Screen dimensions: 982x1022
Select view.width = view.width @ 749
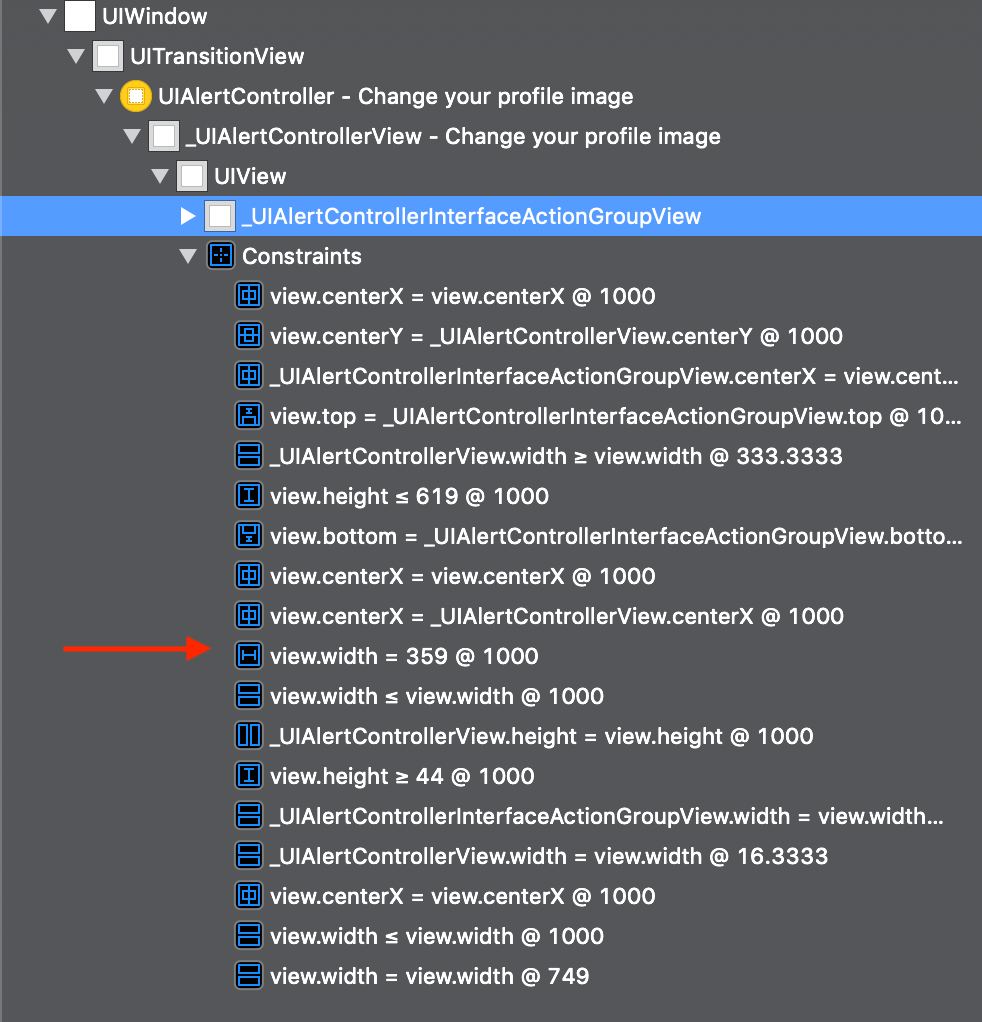429,976
